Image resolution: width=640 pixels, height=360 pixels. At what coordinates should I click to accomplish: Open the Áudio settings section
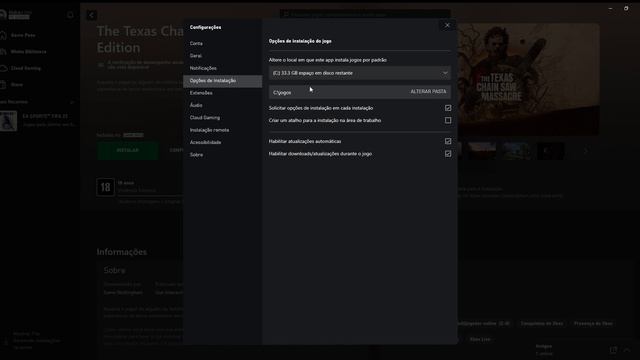[x=196, y=105]
